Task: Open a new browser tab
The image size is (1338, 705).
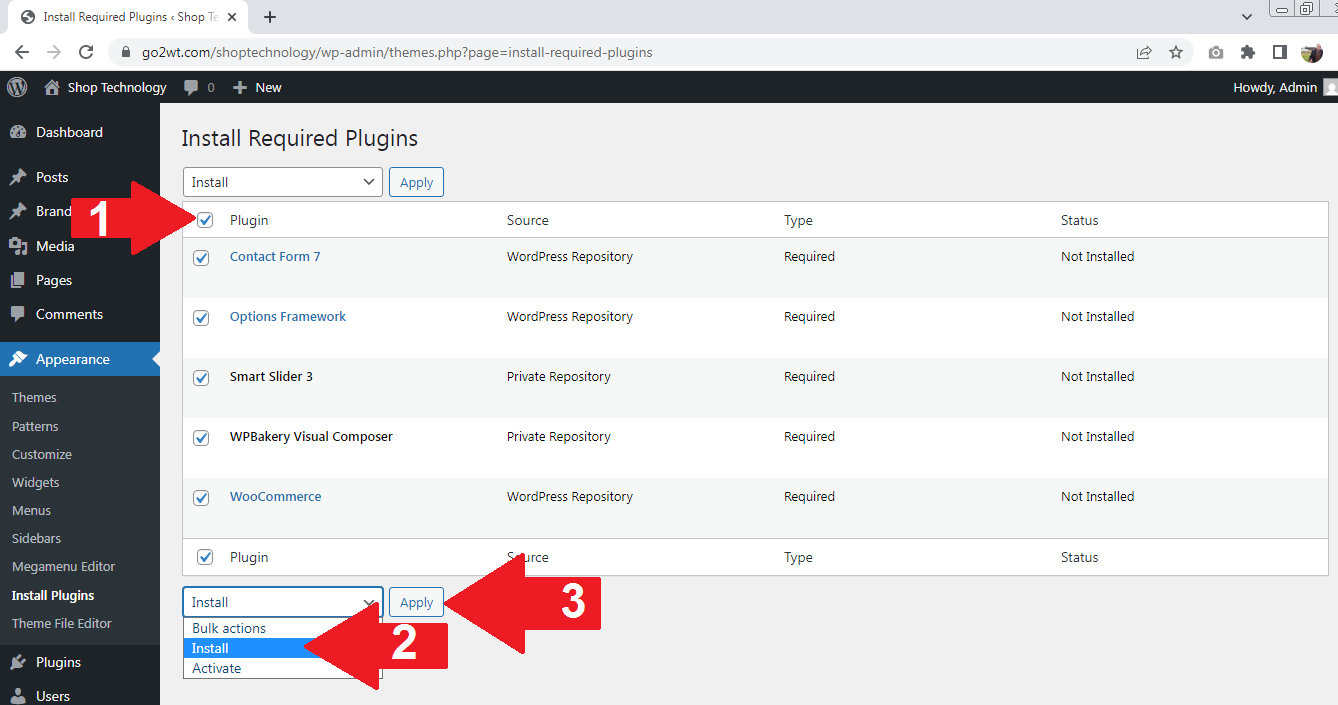Action: (270, 17)
